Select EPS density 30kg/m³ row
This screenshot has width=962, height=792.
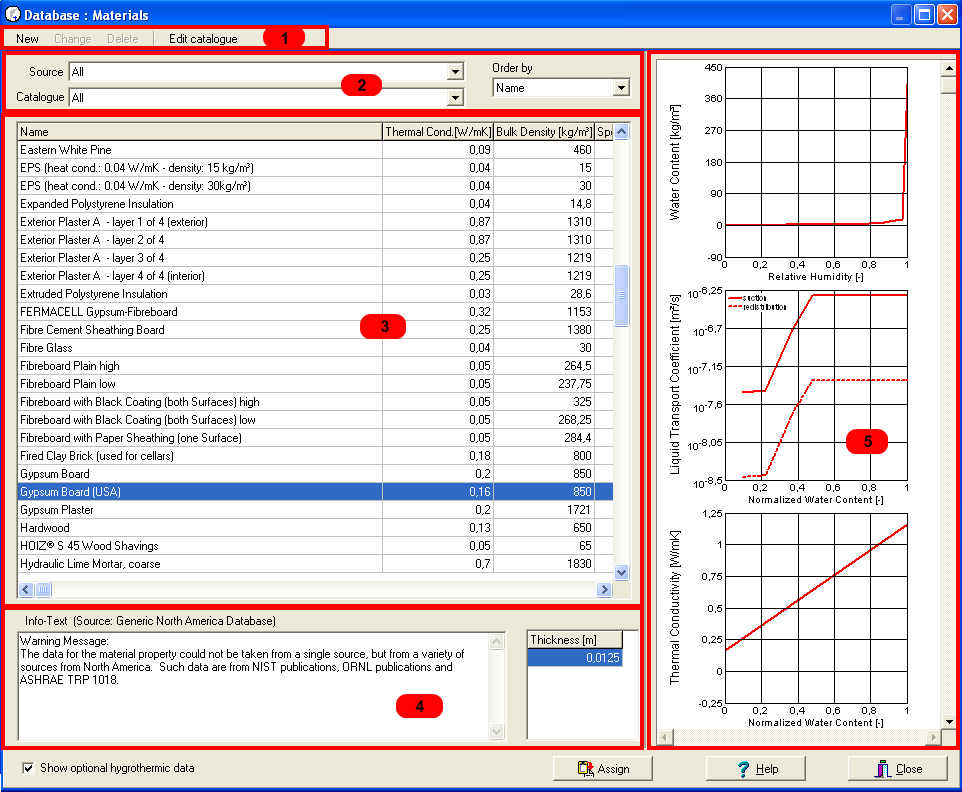click(315, 186)
